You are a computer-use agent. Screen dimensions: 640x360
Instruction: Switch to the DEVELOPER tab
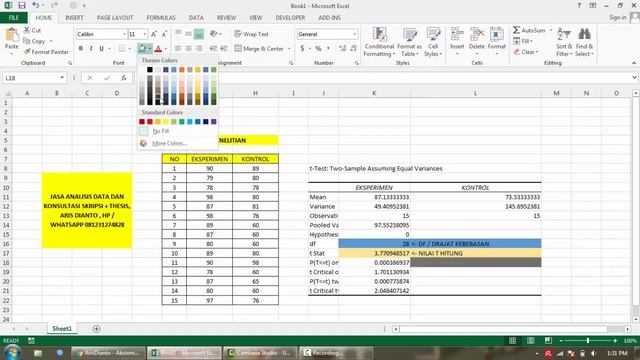290,18
